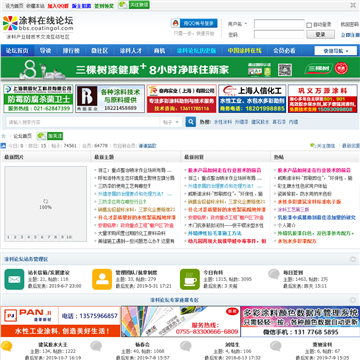
Task: Open the 用户名 login type dropdown
Action: 238,24
